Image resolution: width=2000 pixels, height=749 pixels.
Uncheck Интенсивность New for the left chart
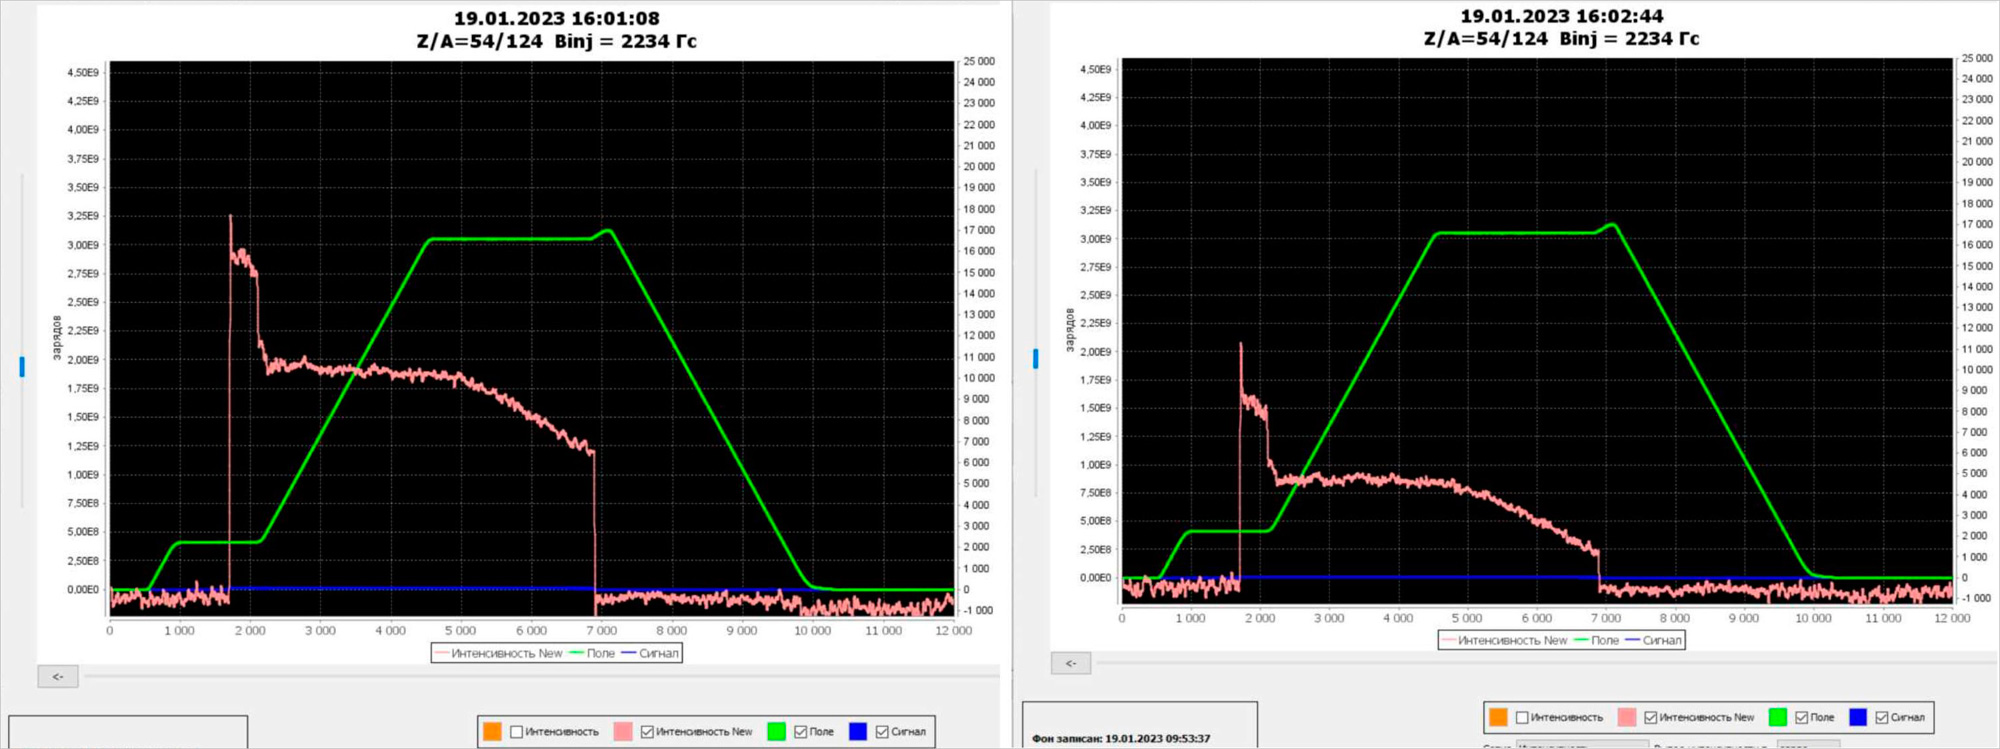click(x=647, y=732)
